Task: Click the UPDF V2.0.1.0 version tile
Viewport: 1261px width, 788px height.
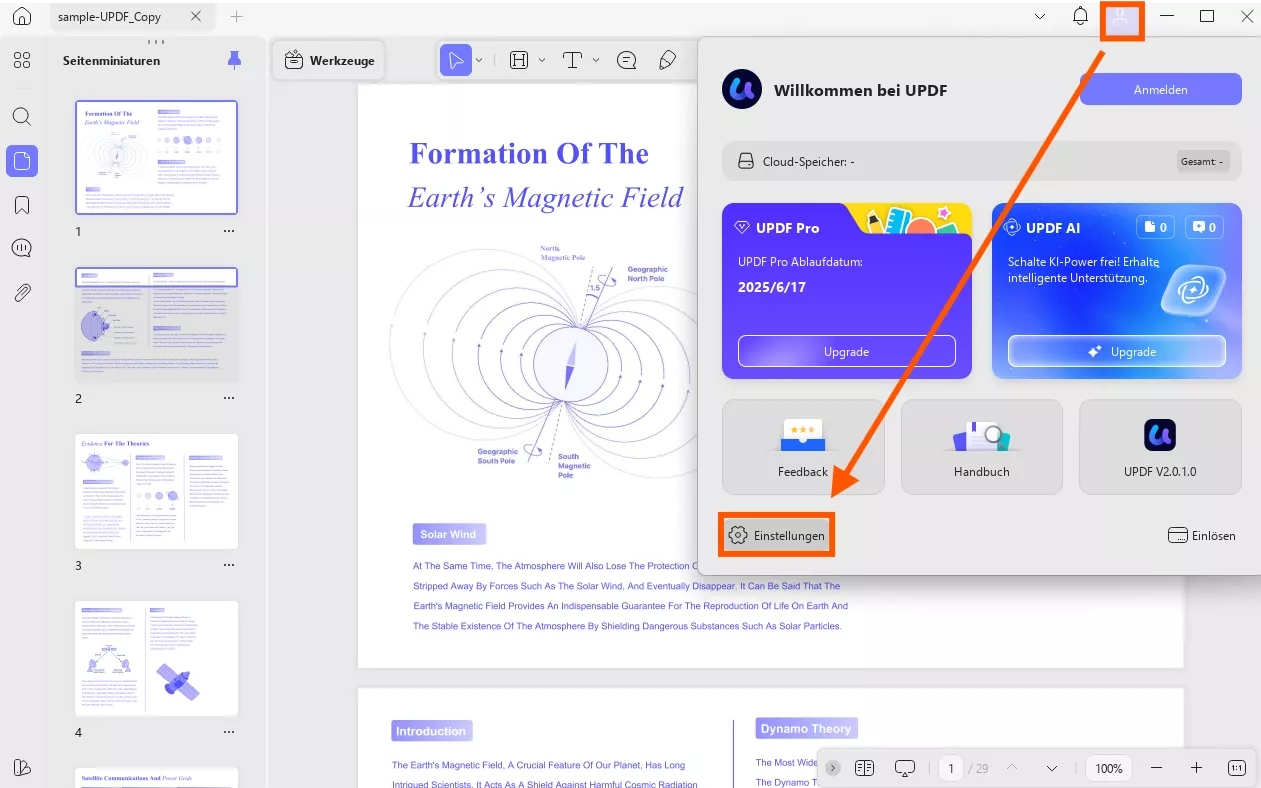Action: pyautogui.click(x=1160, y=447)
